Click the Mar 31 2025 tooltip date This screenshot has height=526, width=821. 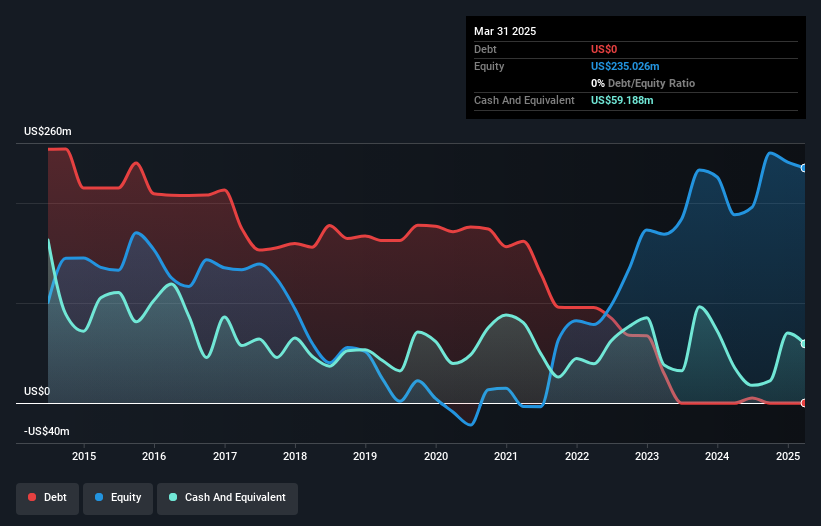point(505,31)
